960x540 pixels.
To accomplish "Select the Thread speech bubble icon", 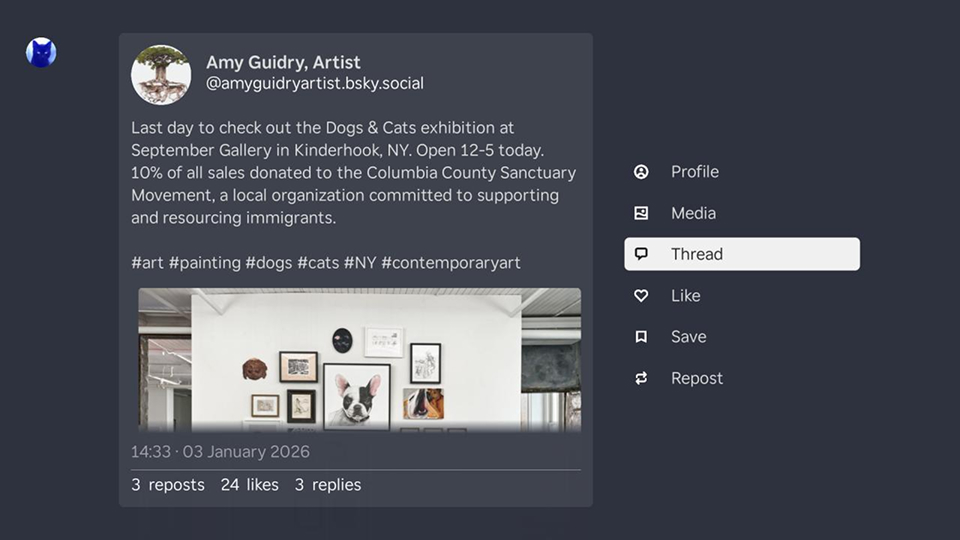I will click(641, 254).
